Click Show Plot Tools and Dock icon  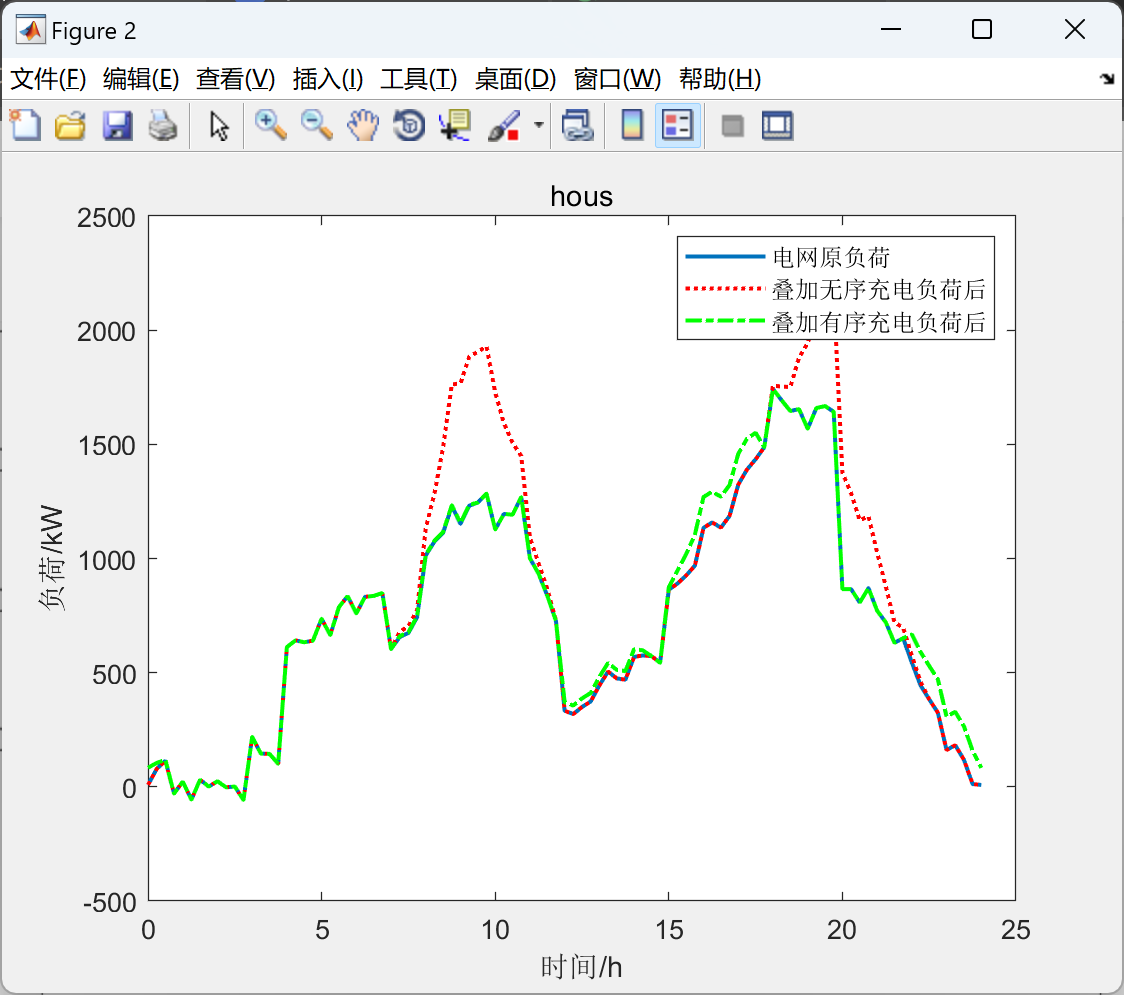coord(777,125)
